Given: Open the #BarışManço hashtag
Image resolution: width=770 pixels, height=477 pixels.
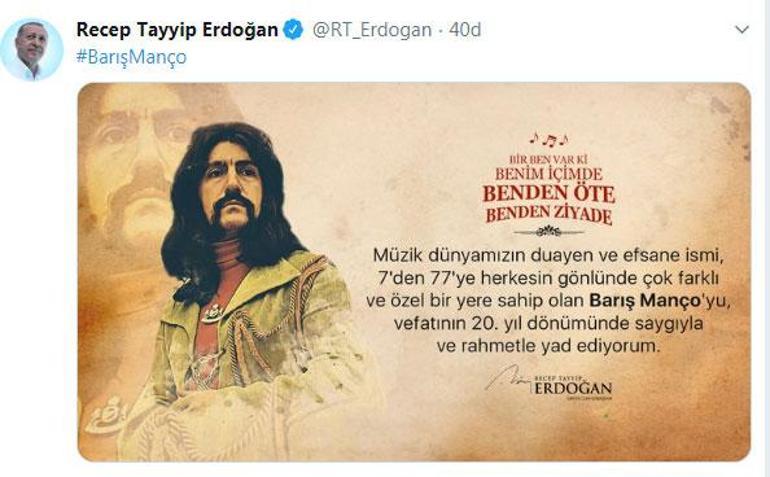Looking at the screenshot, I should pos(131,57).
